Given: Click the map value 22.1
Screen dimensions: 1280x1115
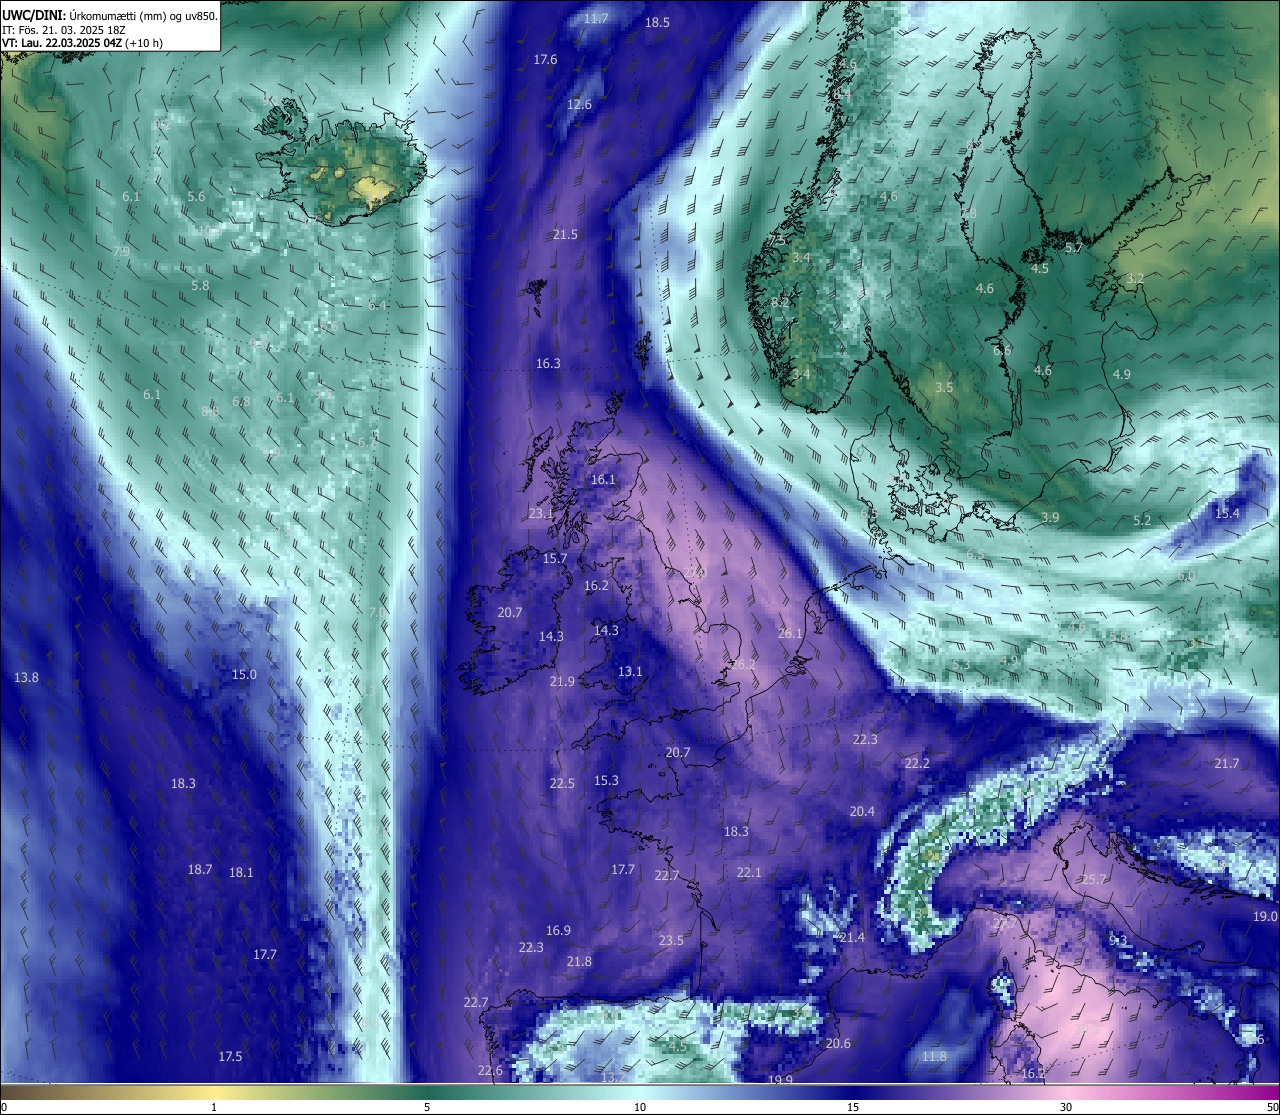Looking at the screenshot, I should 749,872.
